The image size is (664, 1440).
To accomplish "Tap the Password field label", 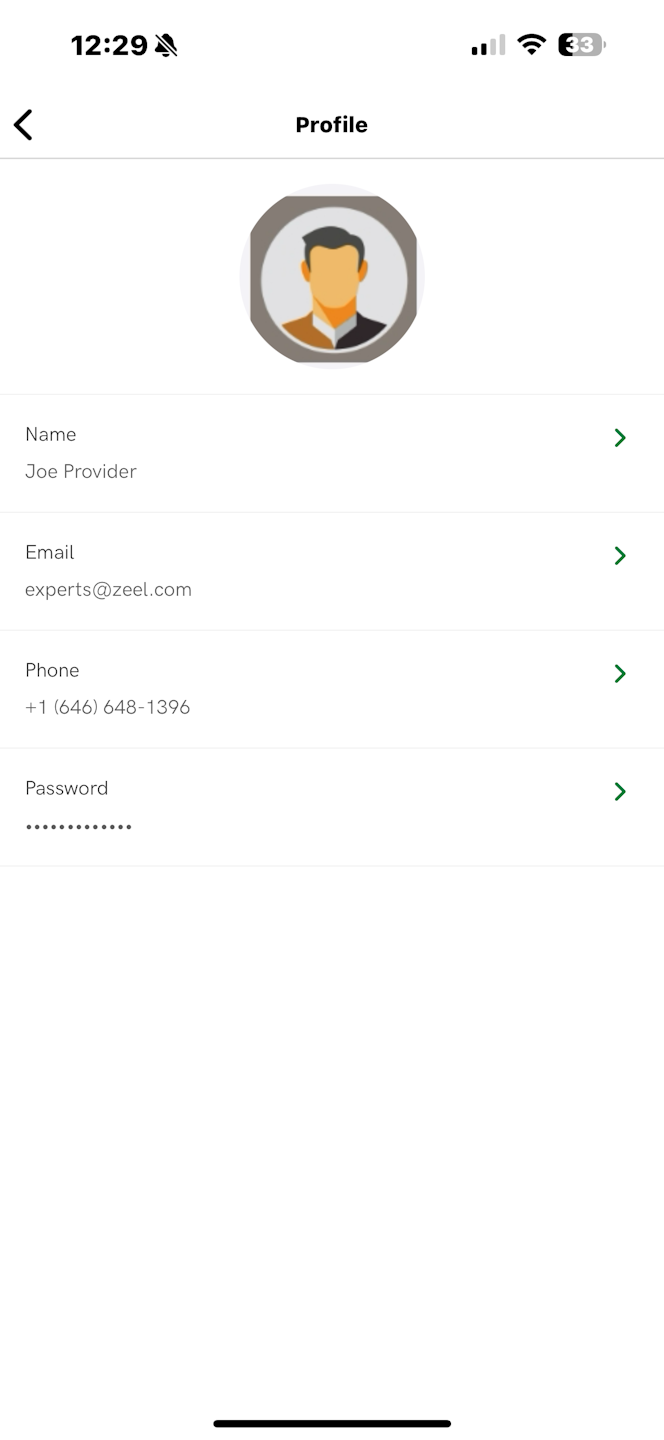I will point(67,788).
